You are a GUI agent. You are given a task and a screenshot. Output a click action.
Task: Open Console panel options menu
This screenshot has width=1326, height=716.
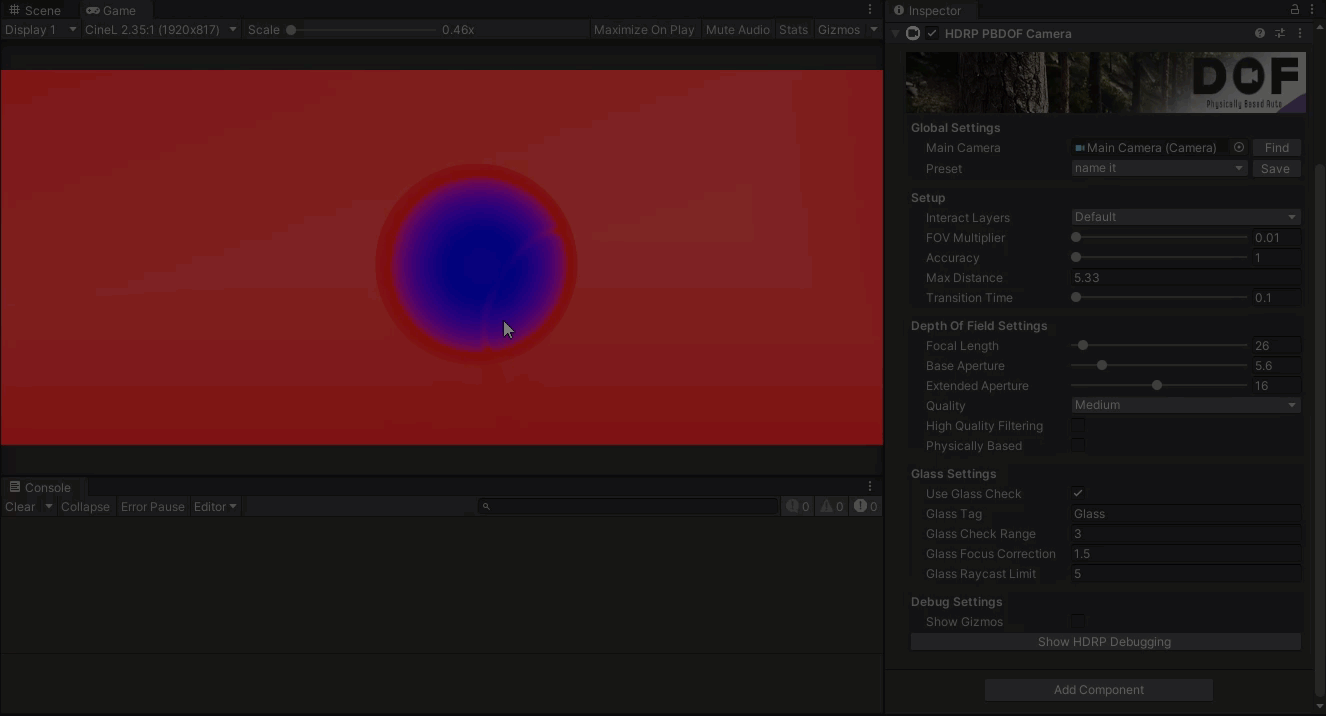coord(870,487)
